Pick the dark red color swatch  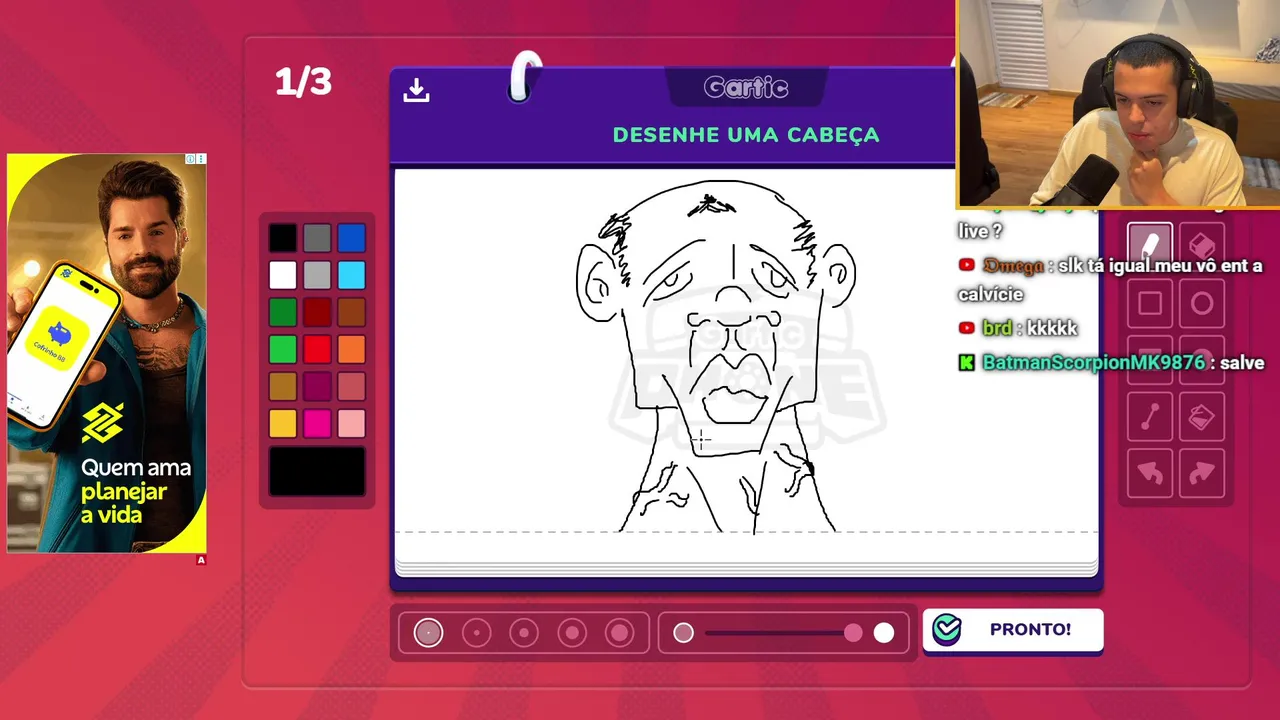[317, 312]
